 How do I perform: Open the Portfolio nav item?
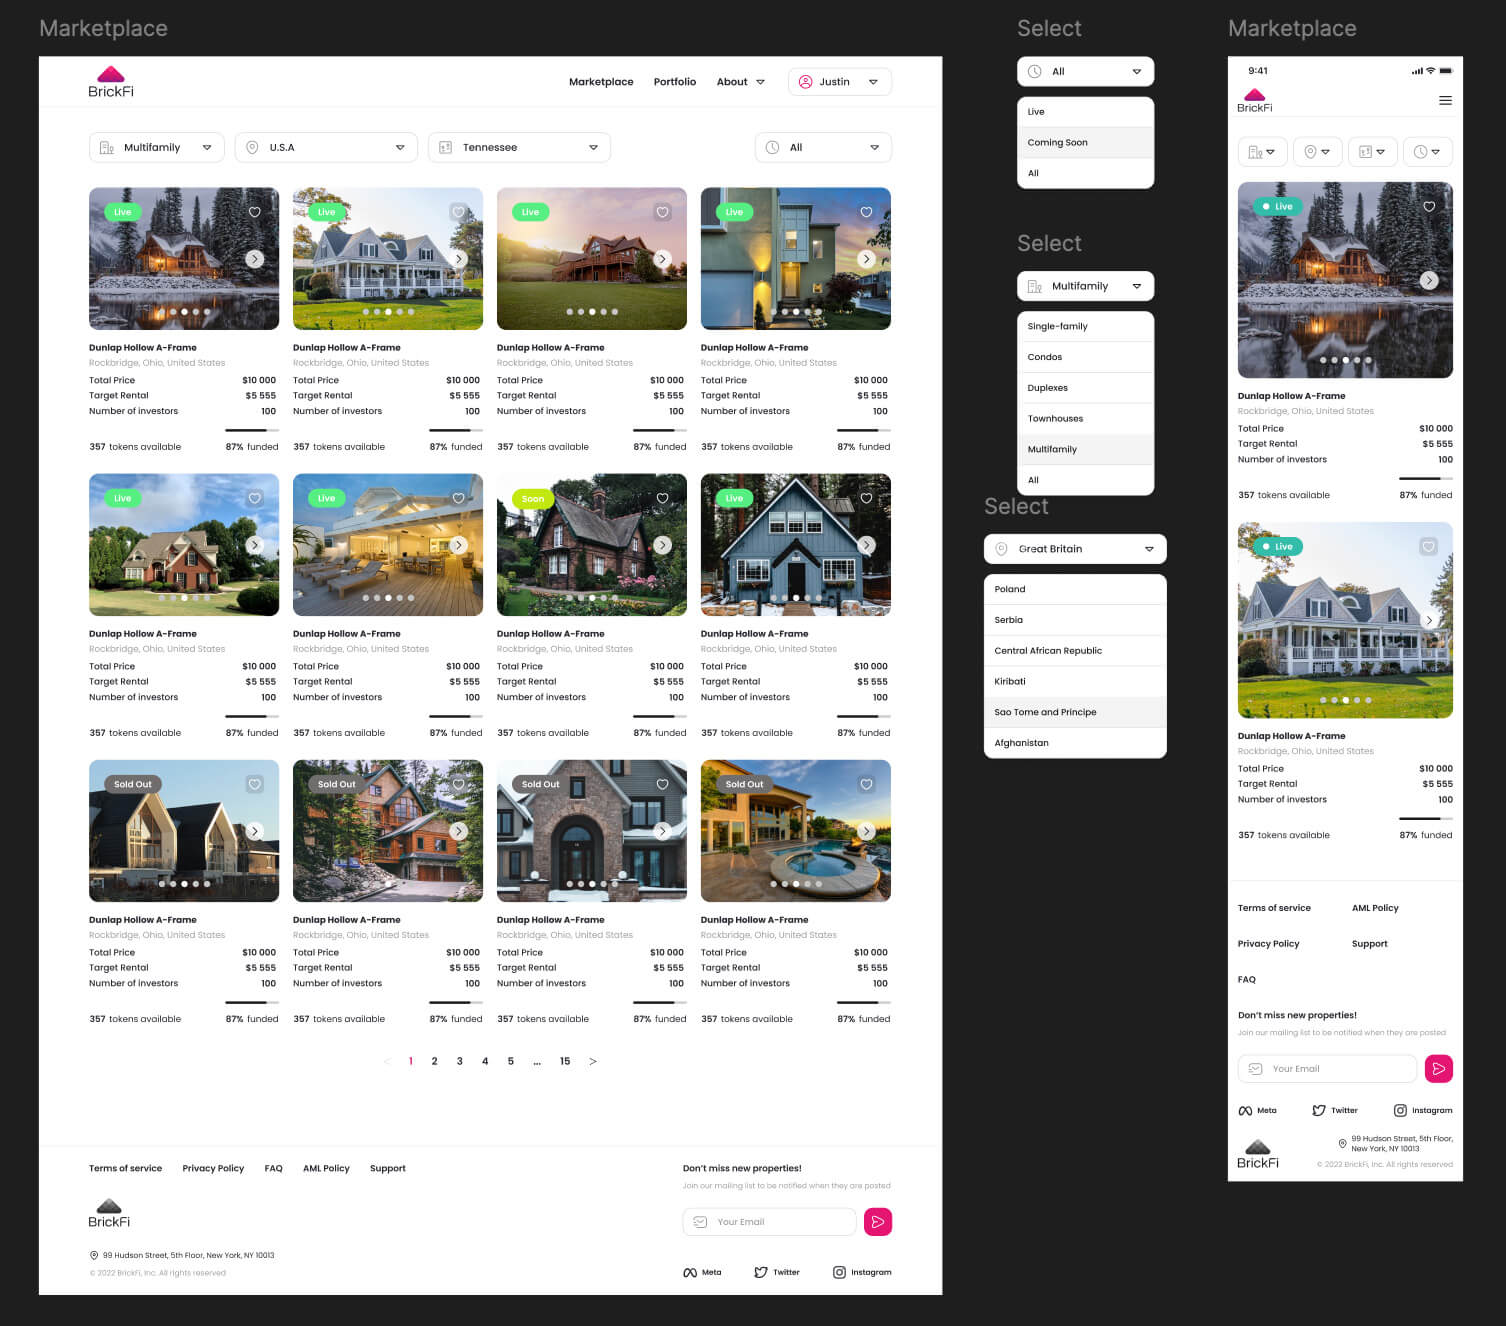(x=675, y=82)
